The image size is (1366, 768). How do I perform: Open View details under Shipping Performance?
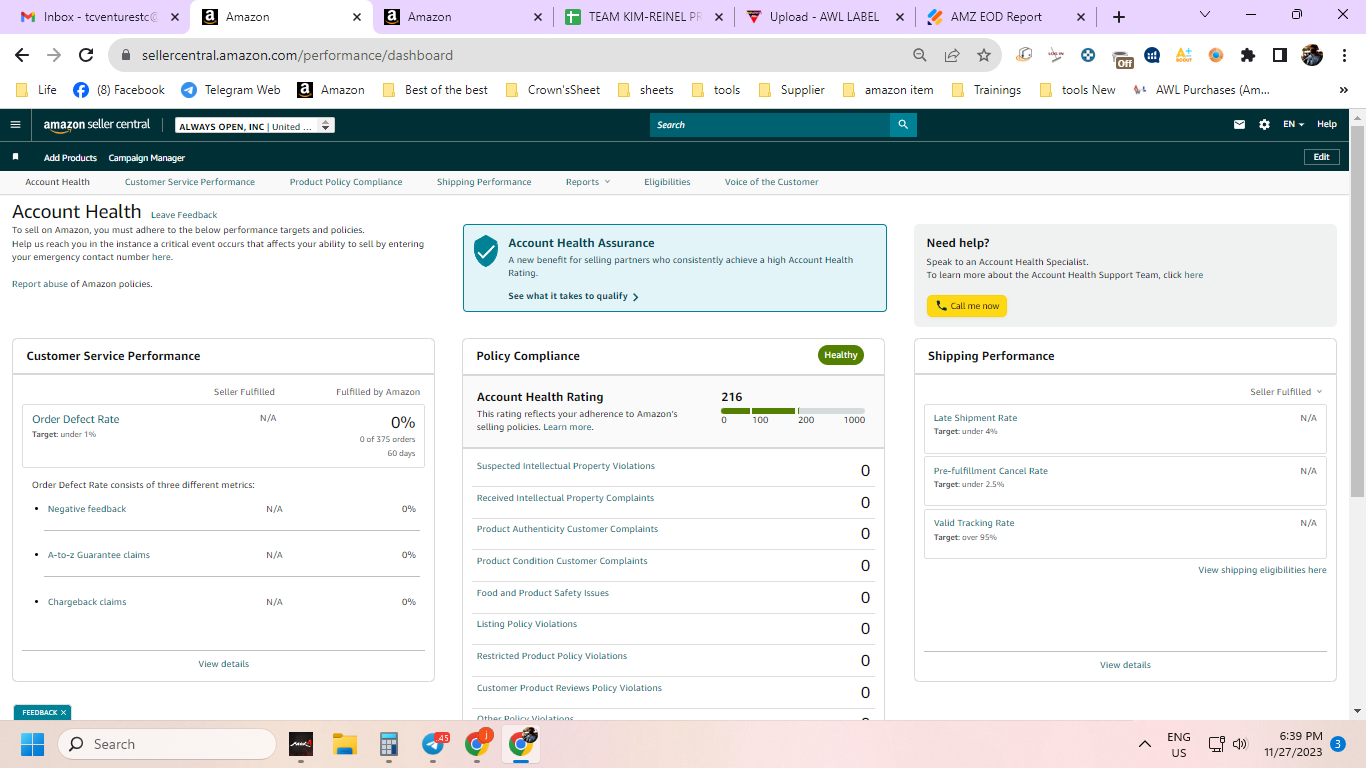(1125, 665)
